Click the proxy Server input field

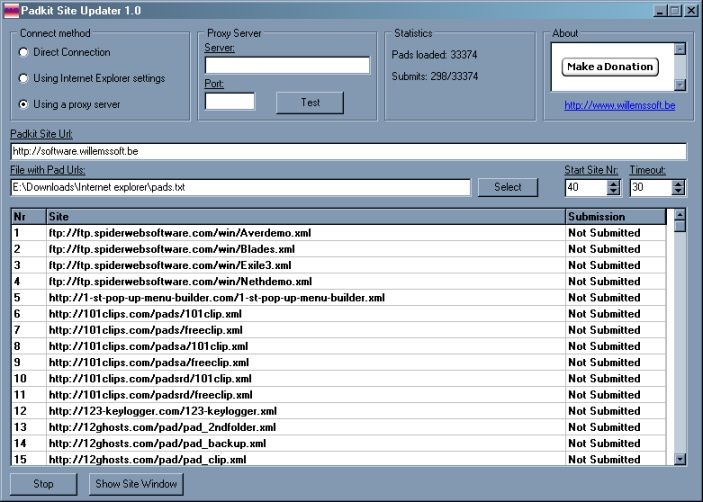pos(287,65)
